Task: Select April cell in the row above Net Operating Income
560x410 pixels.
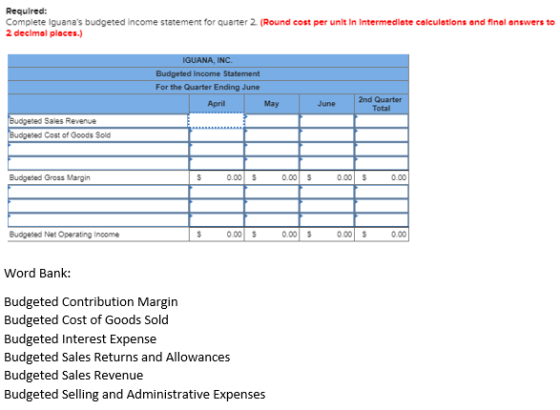Action: tap(216, 220)
